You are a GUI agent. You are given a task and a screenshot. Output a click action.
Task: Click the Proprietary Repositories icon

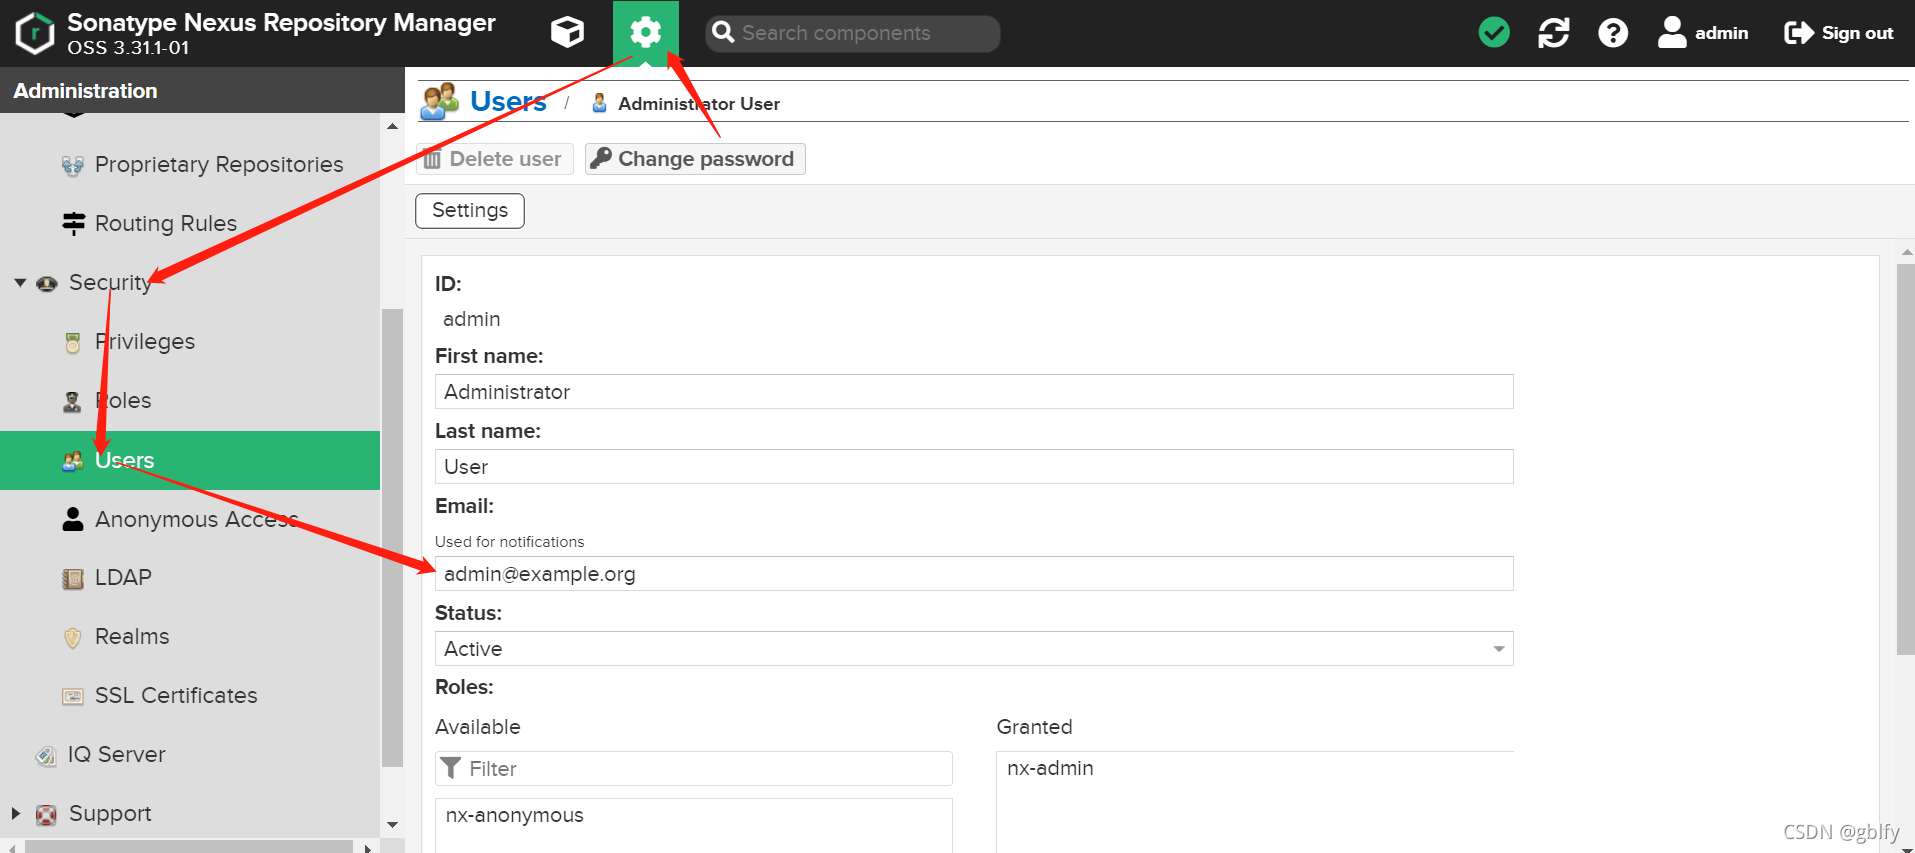(73, 165)
